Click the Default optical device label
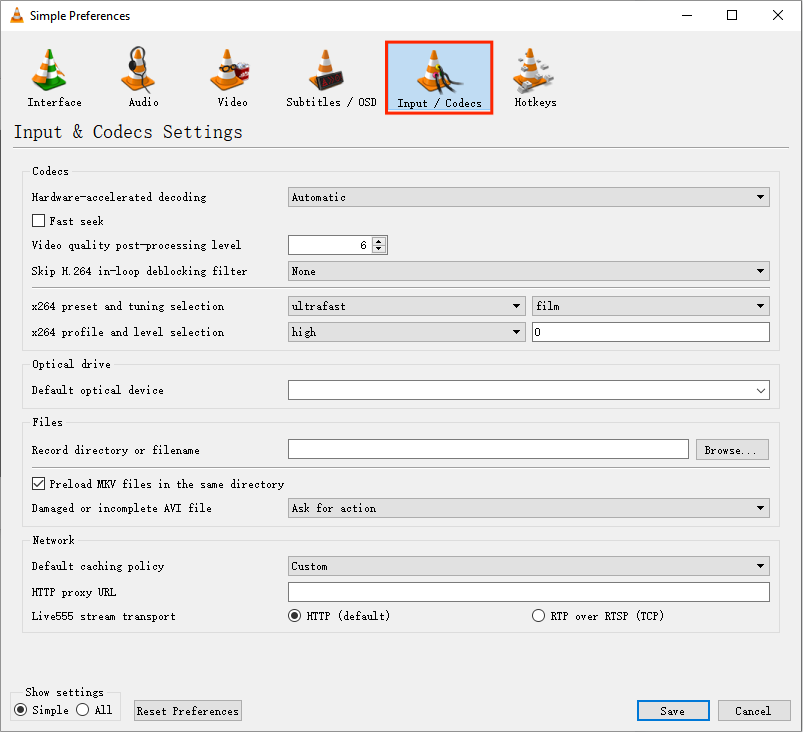The width and height of the screenshot is (803, 732). (97, 390)
